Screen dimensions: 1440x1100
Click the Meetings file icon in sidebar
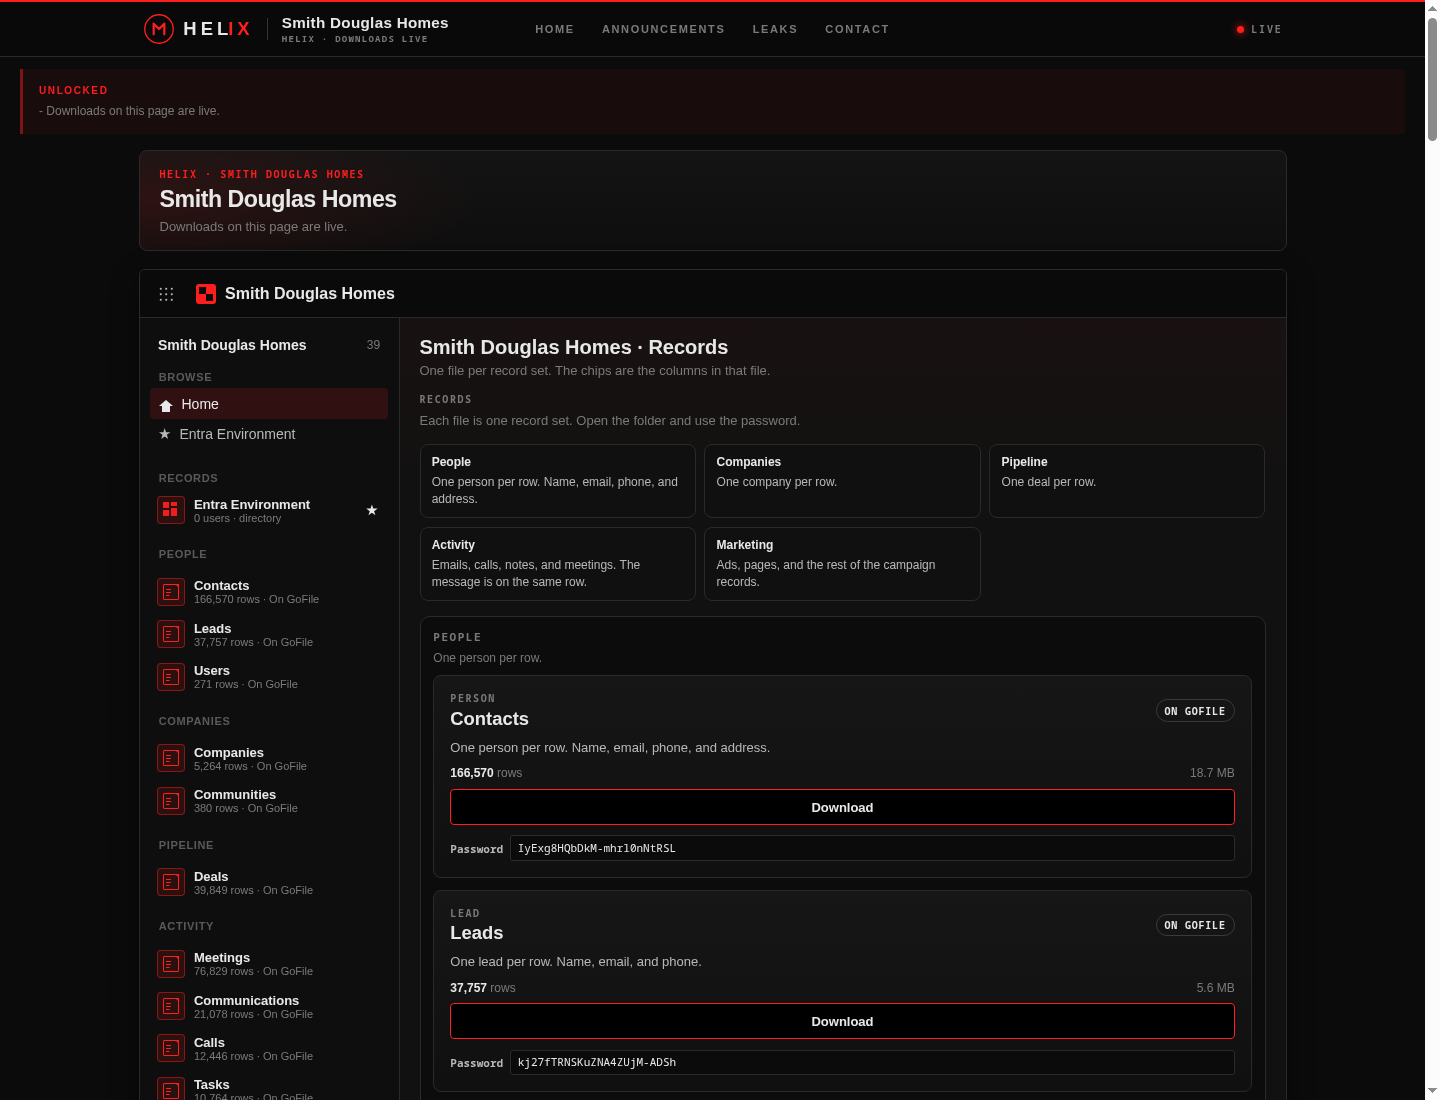tap(171, 964)
